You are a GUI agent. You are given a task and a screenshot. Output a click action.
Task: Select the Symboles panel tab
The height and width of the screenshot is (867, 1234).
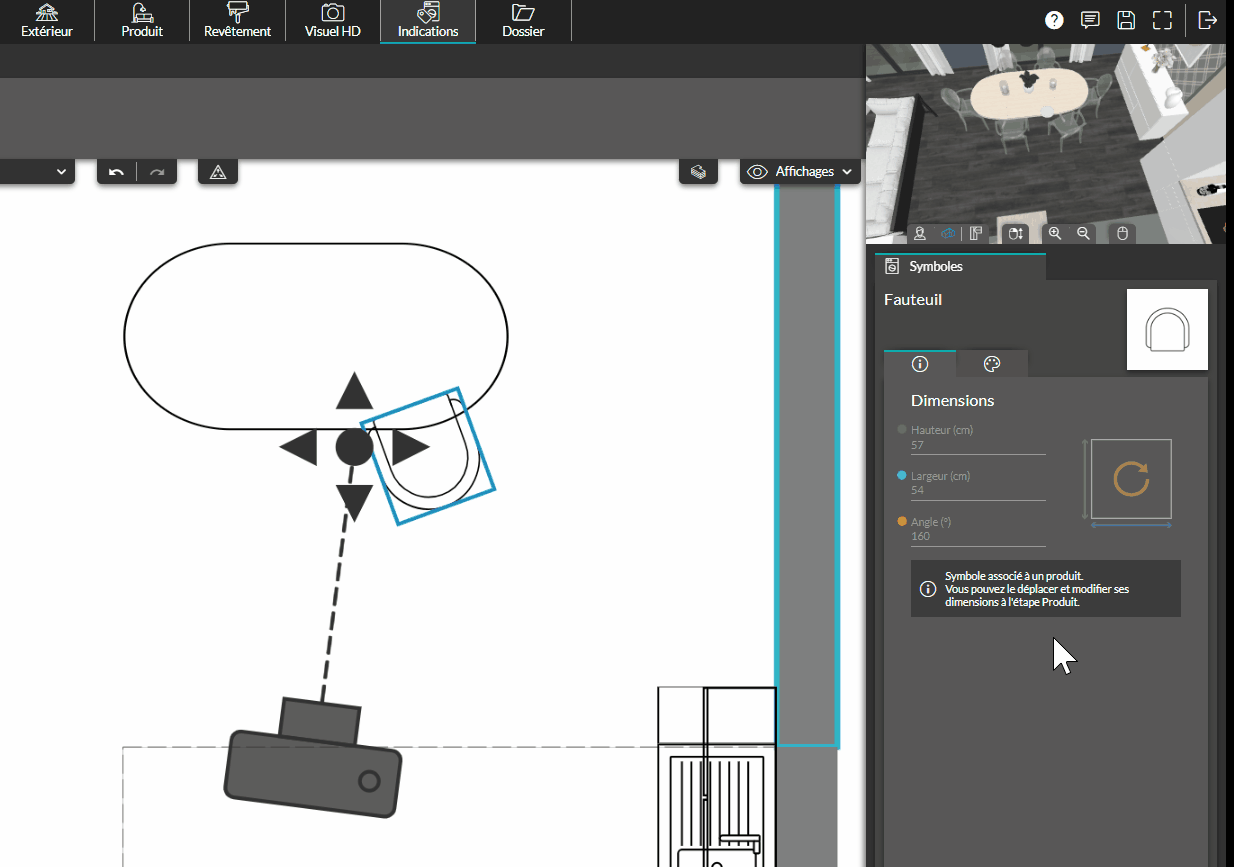[960, 267]
